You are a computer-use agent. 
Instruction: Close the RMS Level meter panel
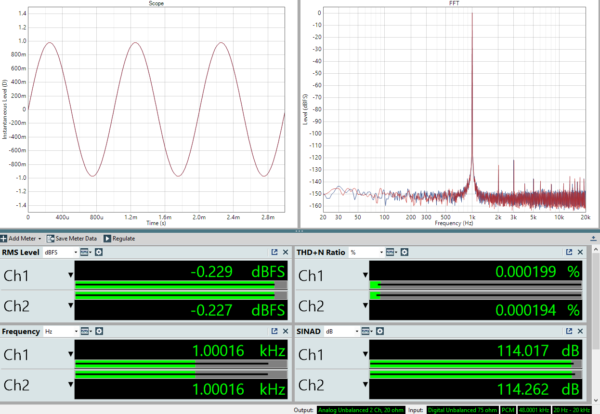(285, 254)
